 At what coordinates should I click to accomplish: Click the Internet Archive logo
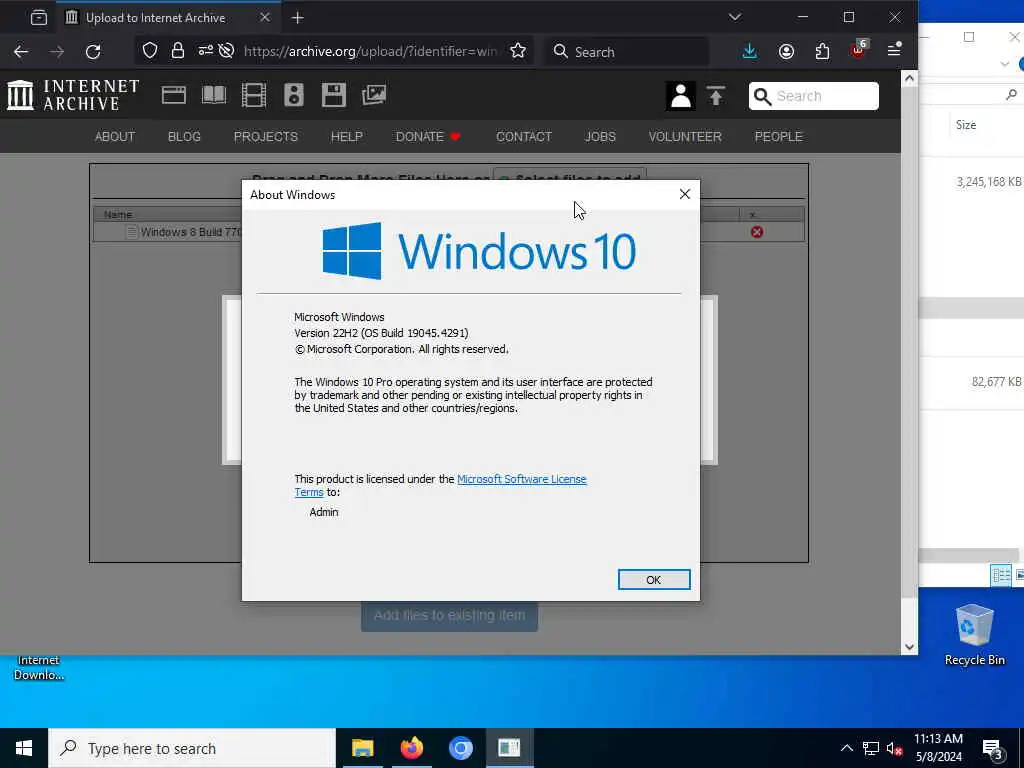point(72,95)
